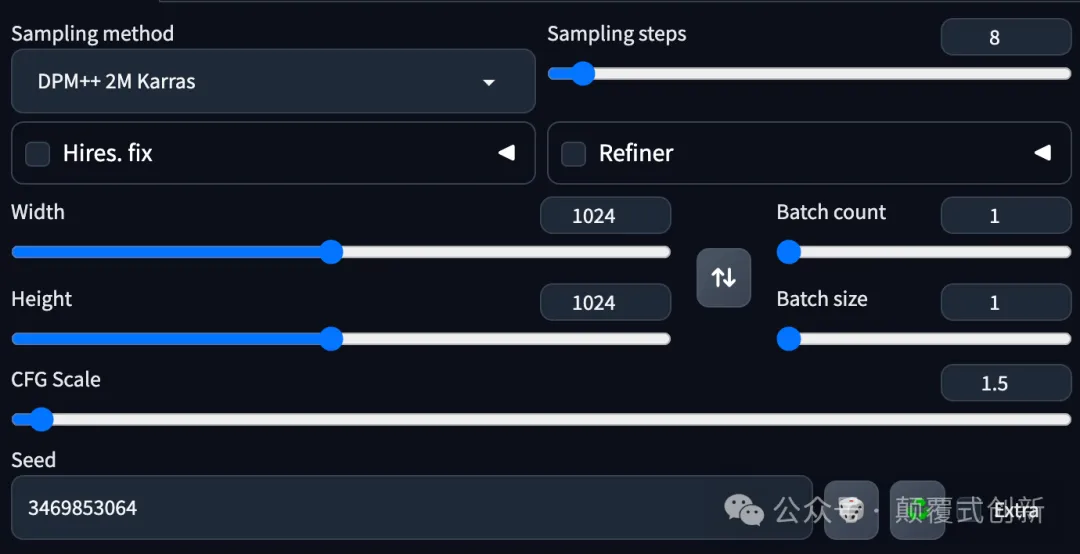Expand the Hires. fix section arrow

[x=506, y=153]
